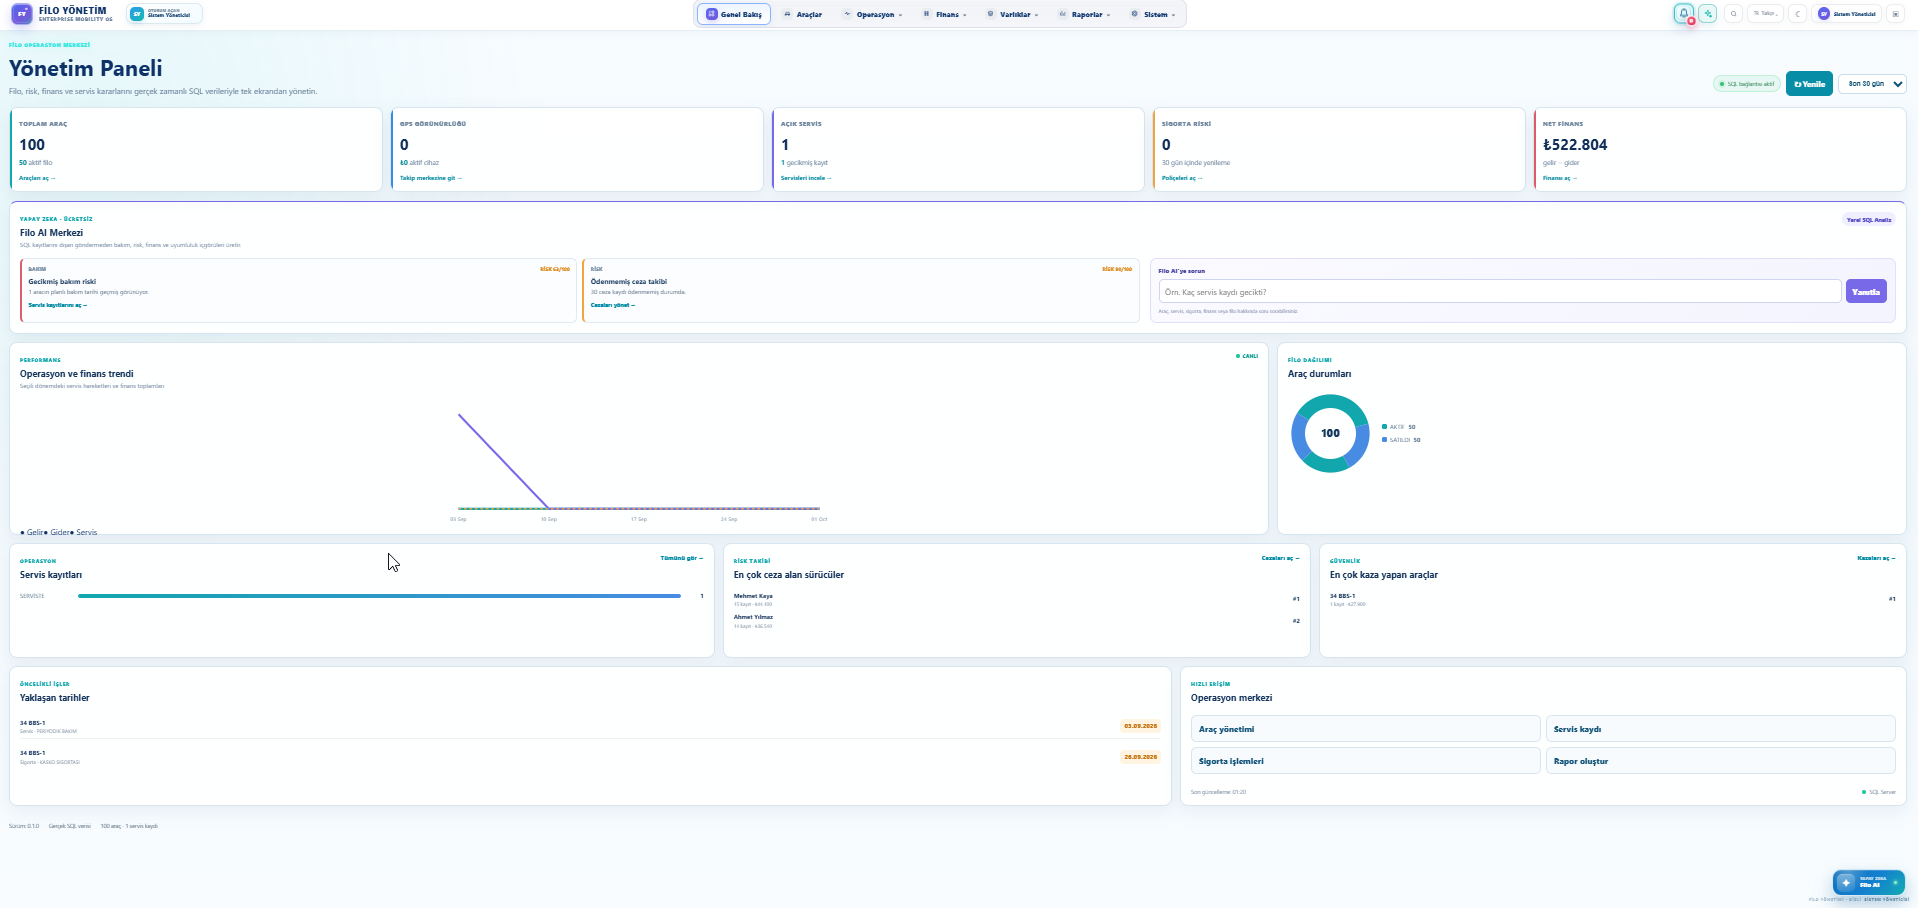The width and height of the screenshot is (1918, 908).
Task: Click the rightmost header panel icon
Action: coord(1895,14)
